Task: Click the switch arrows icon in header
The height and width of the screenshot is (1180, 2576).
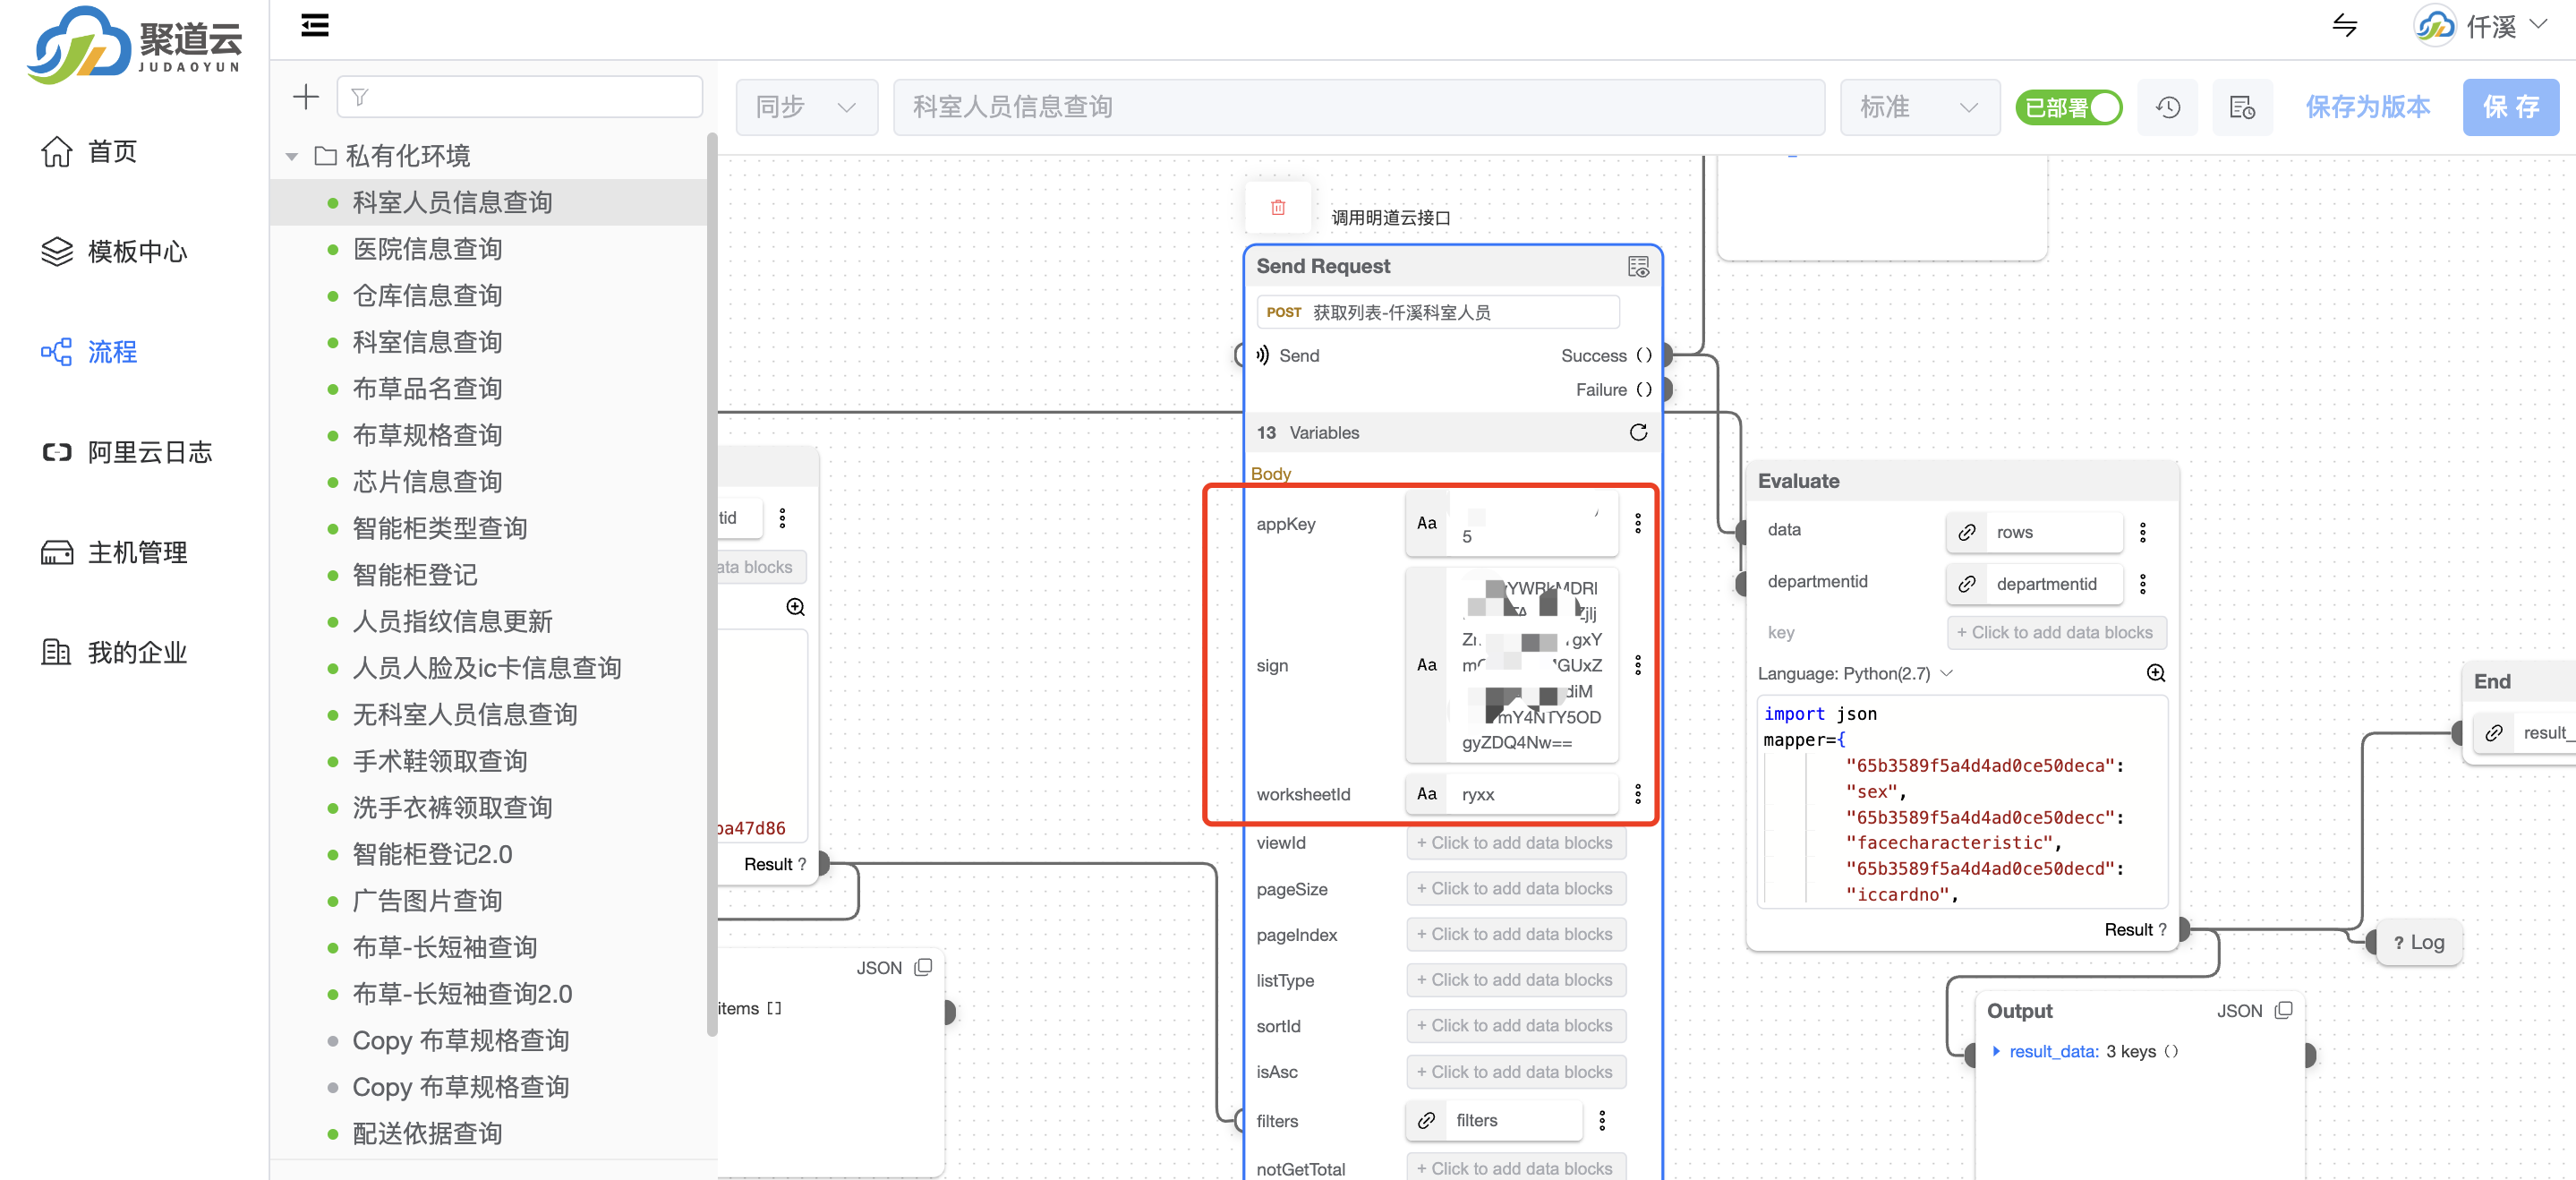Action: click(2345, 25)
